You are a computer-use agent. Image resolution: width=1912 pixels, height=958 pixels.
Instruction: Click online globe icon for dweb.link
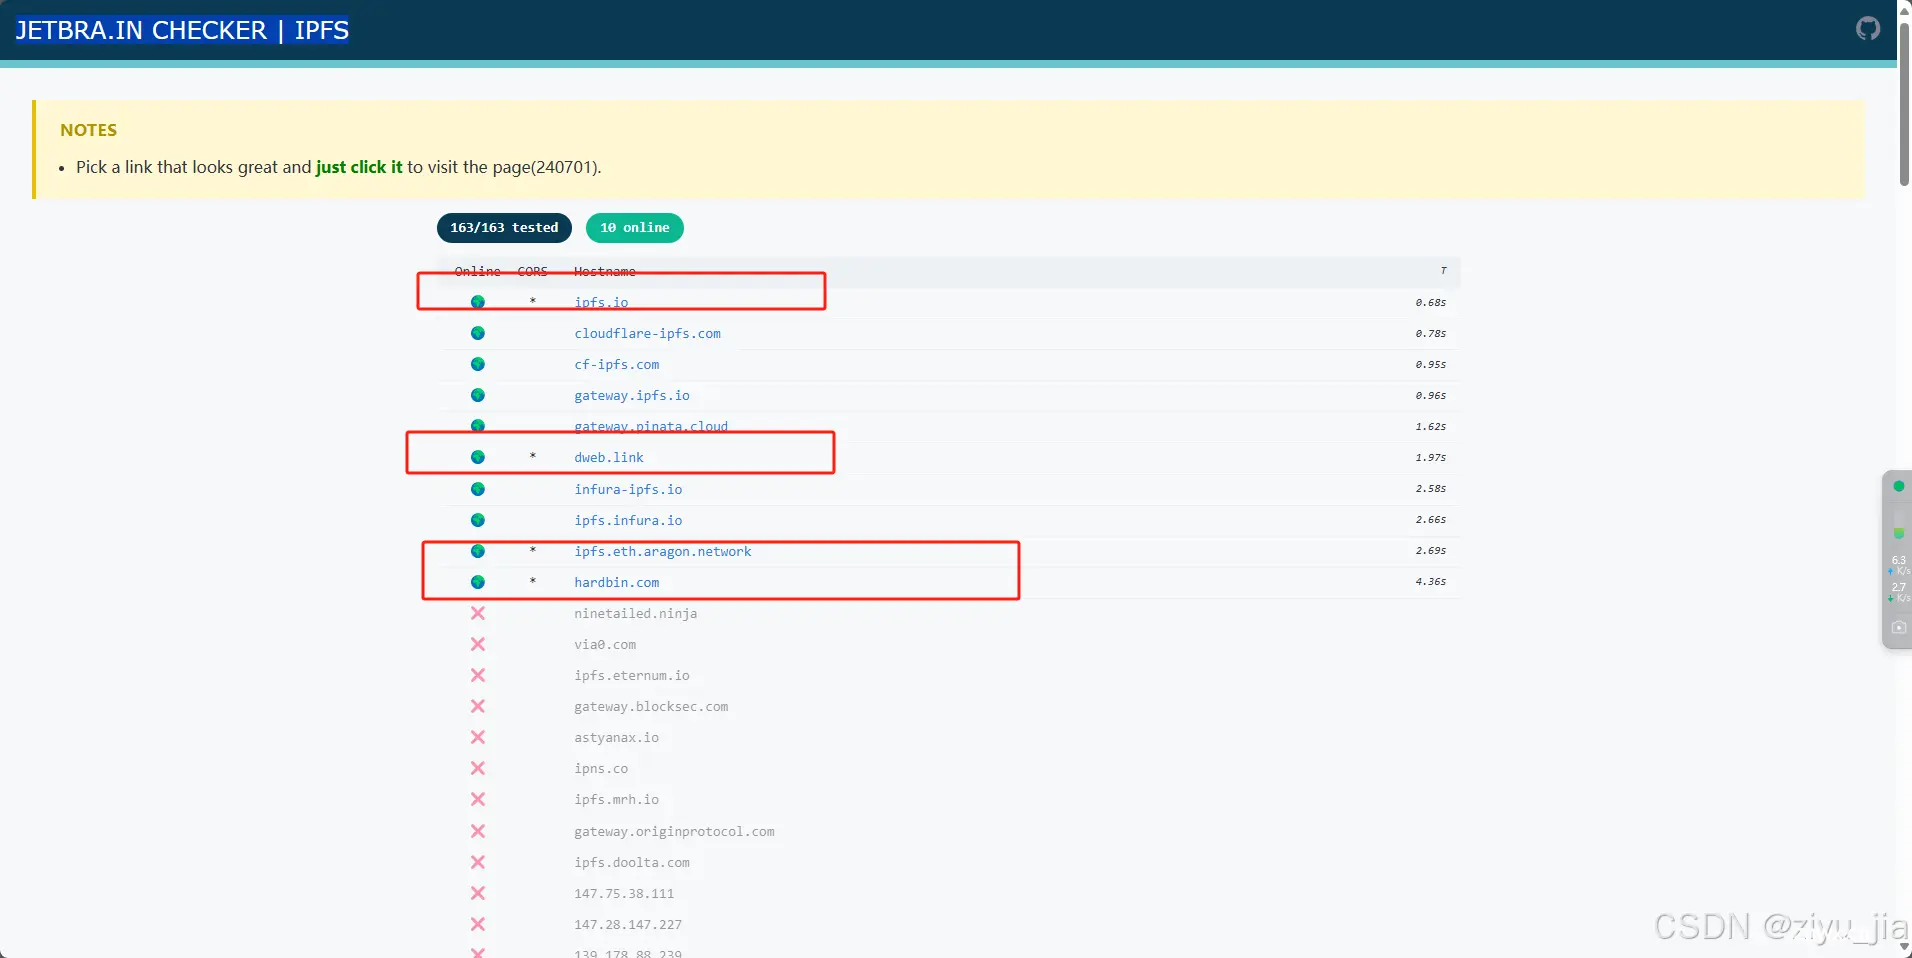coord(478,457)
